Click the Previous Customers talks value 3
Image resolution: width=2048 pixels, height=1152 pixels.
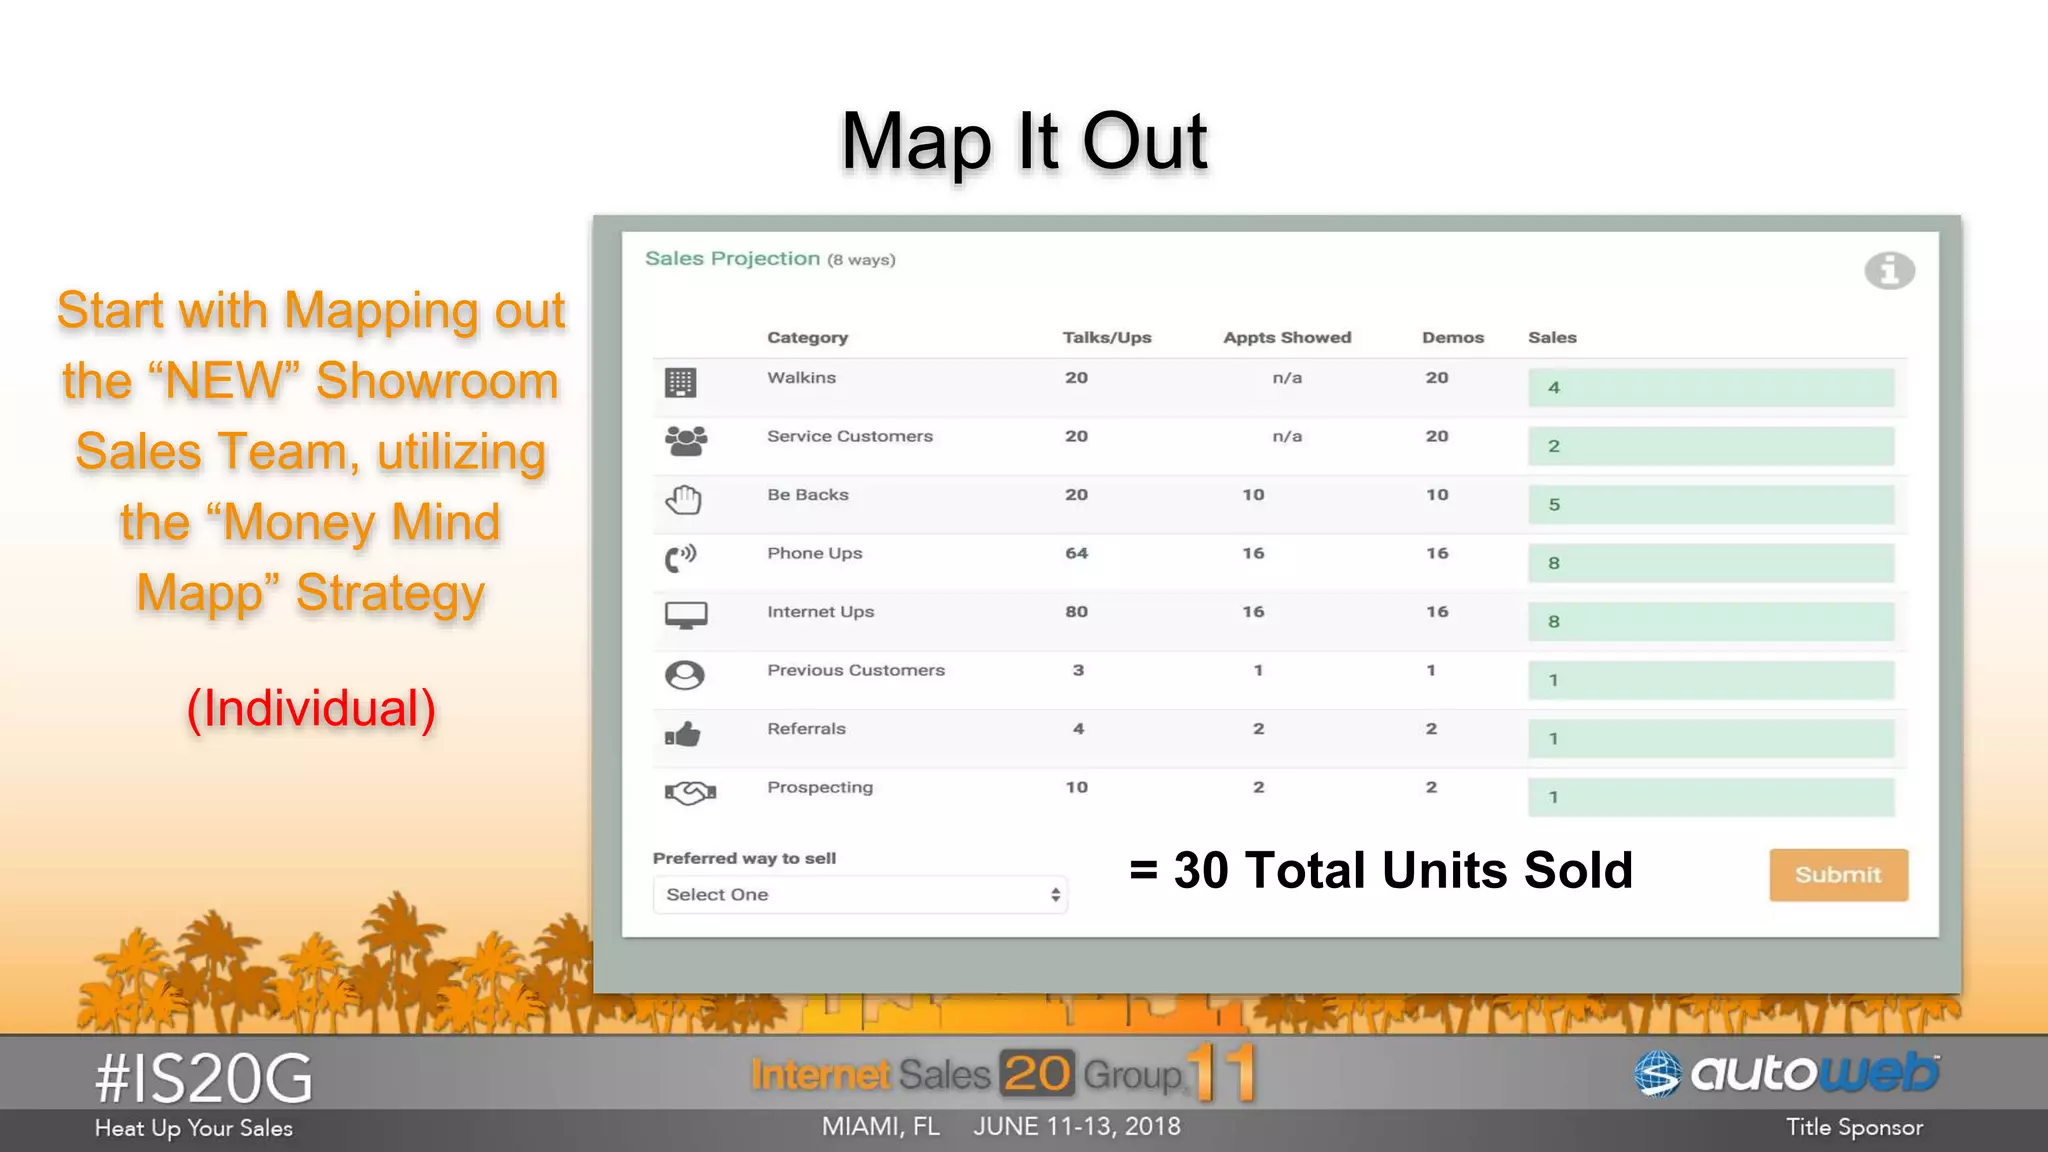coord(1078,670)
